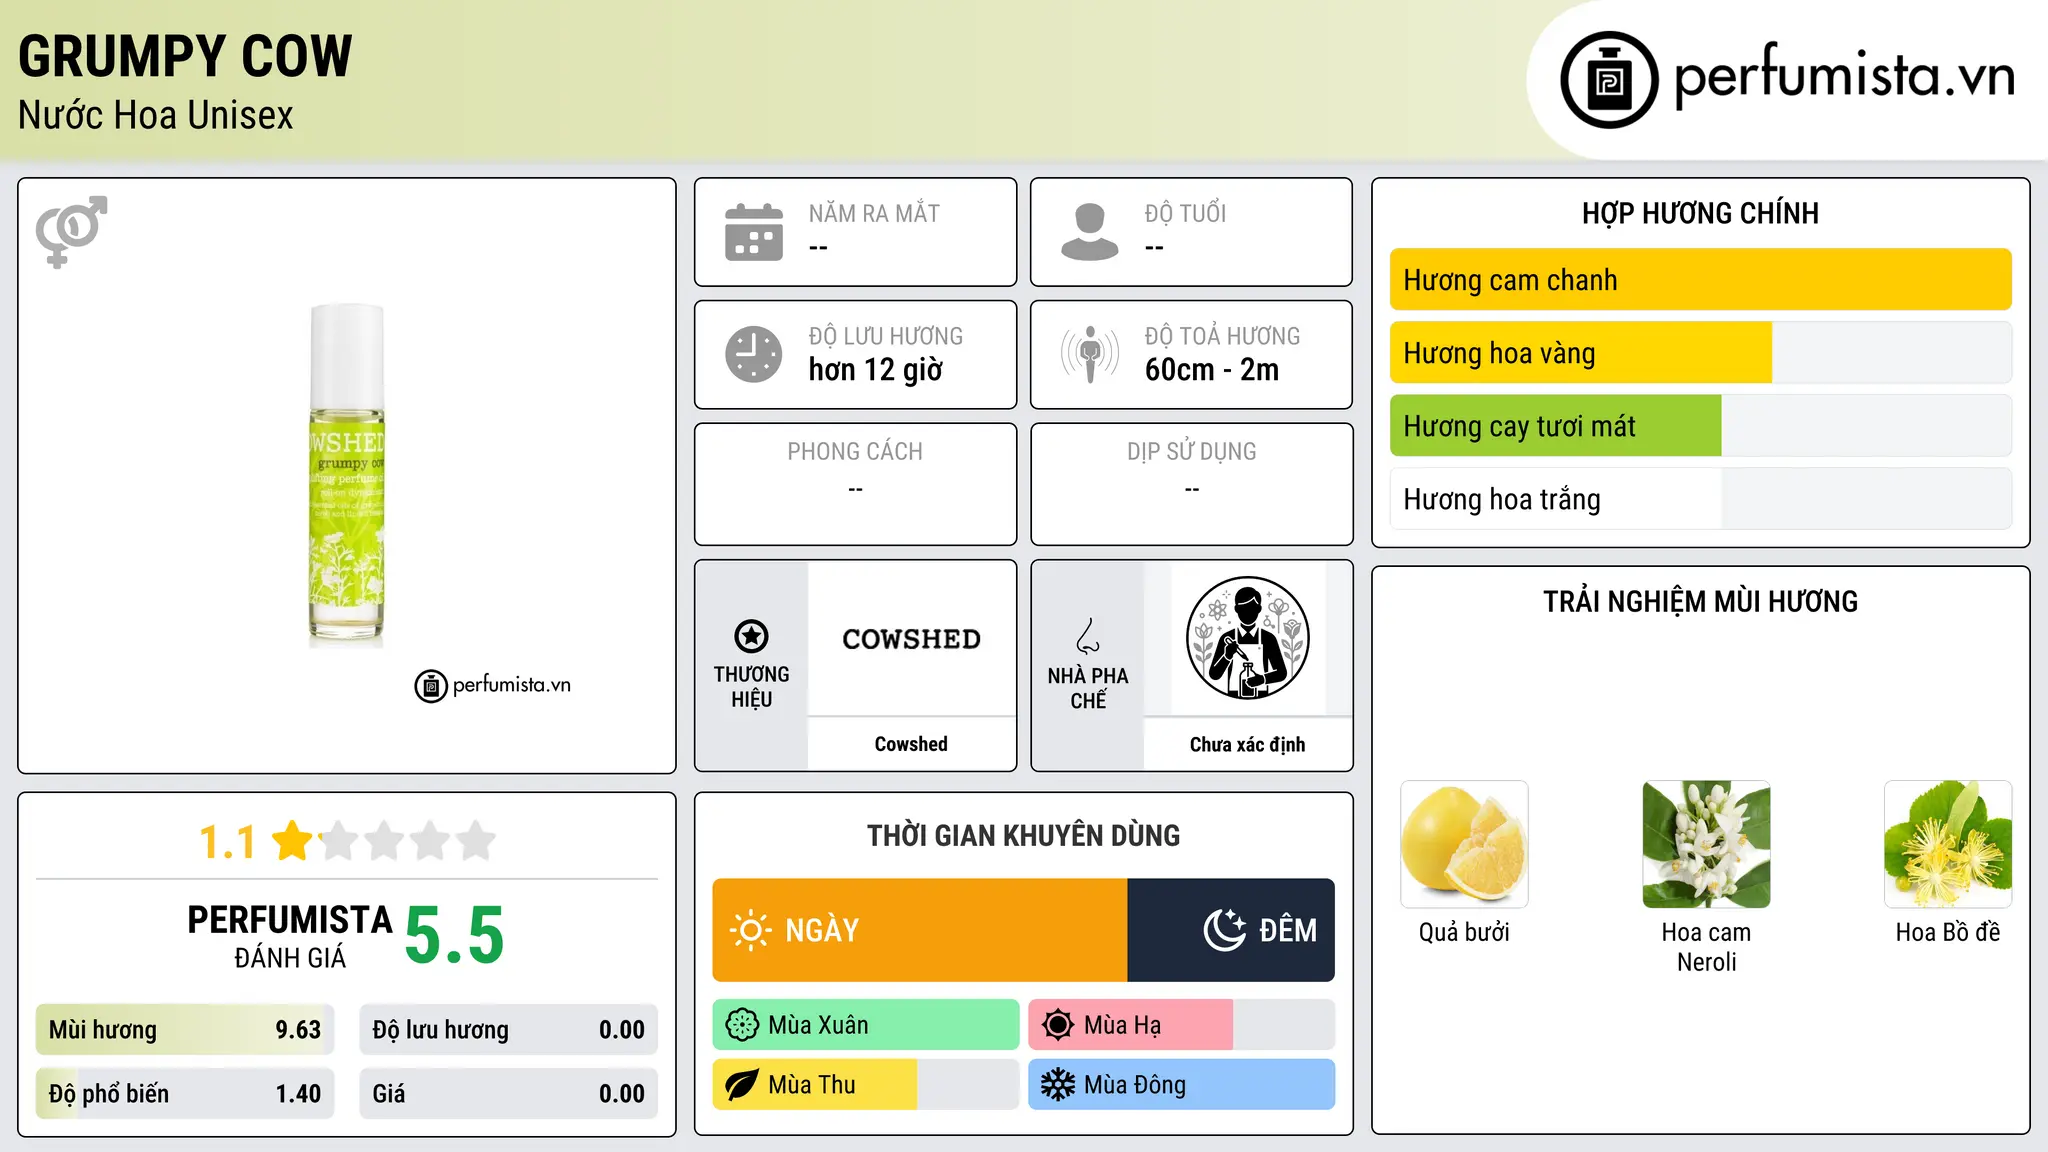Screen dimensions: 2048x1152
Task: Click the calendar icon beside Năm ra mắt
Action: click(x=754, y=232)
